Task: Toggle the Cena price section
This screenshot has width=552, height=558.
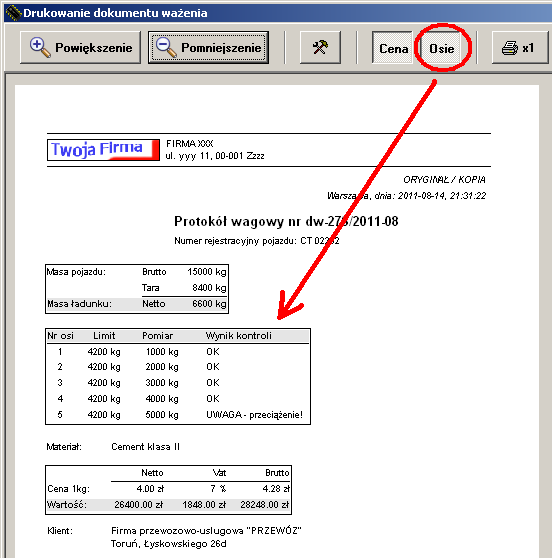Action: [393, 48]
